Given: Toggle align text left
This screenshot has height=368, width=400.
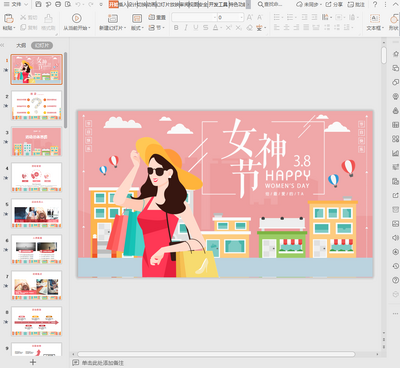Looking at the screenshot, I should pyautogui.click(x=276, y=28).
